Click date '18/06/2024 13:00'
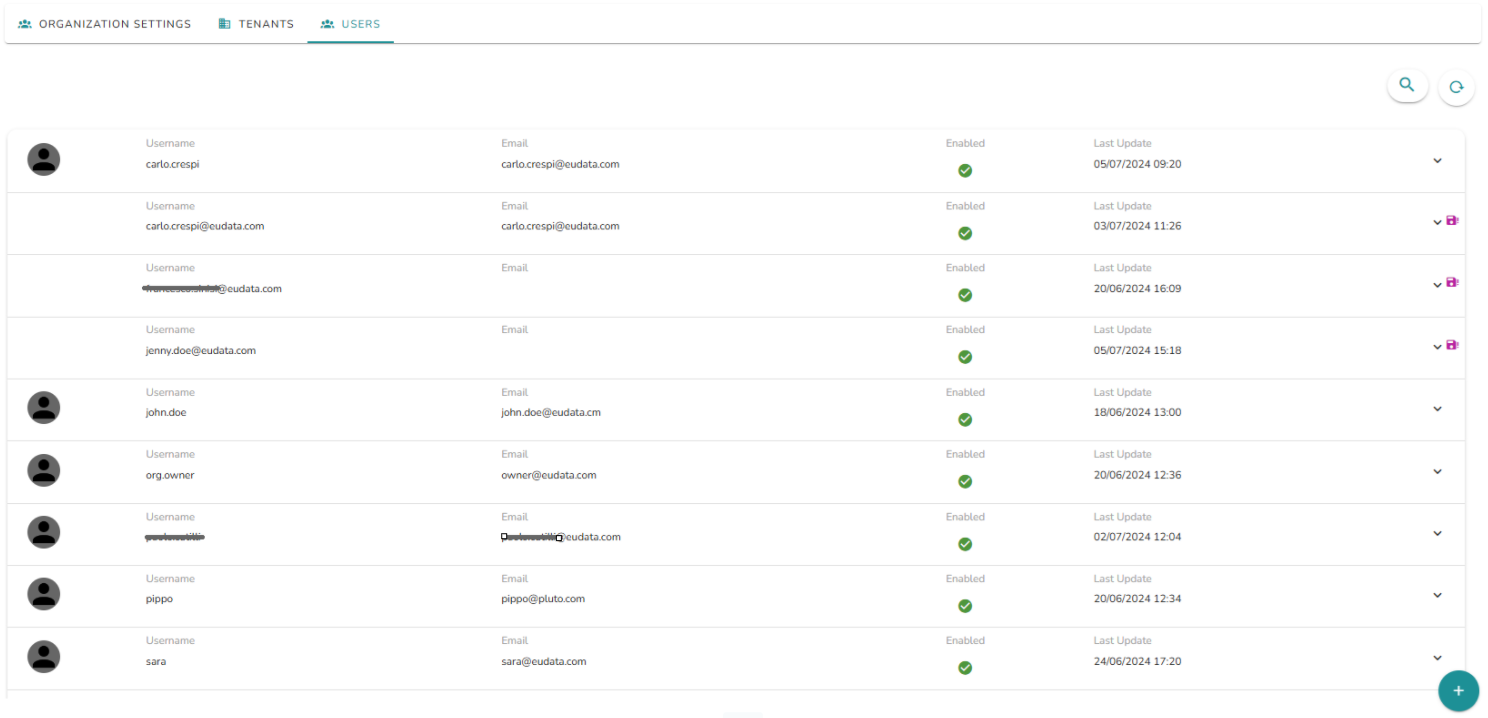 point(1138,412)
